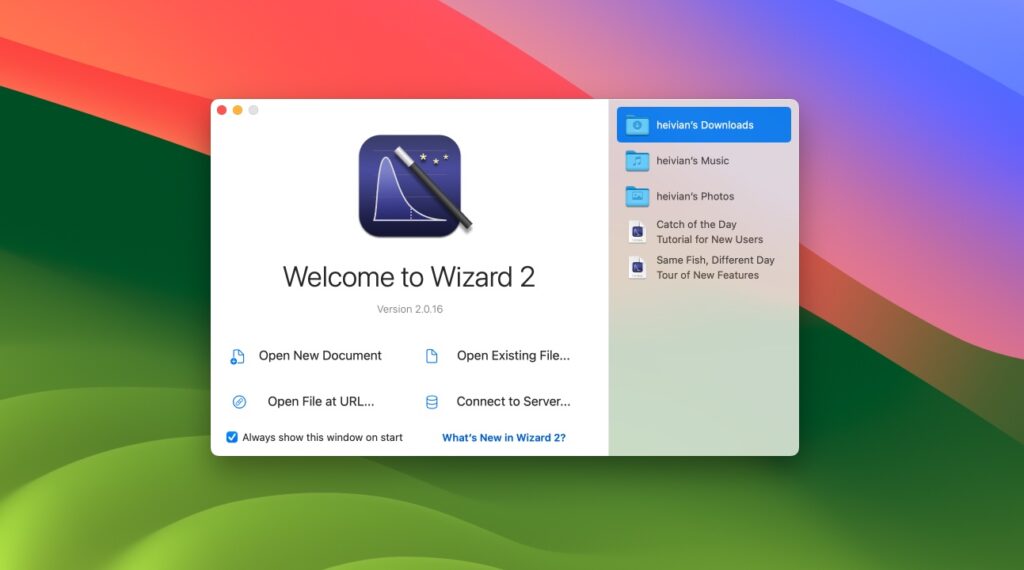Click the link icon for Open File at URL
Viewport: 1024px width, 570px height.
pyautogui.click(x=240, y=402)
